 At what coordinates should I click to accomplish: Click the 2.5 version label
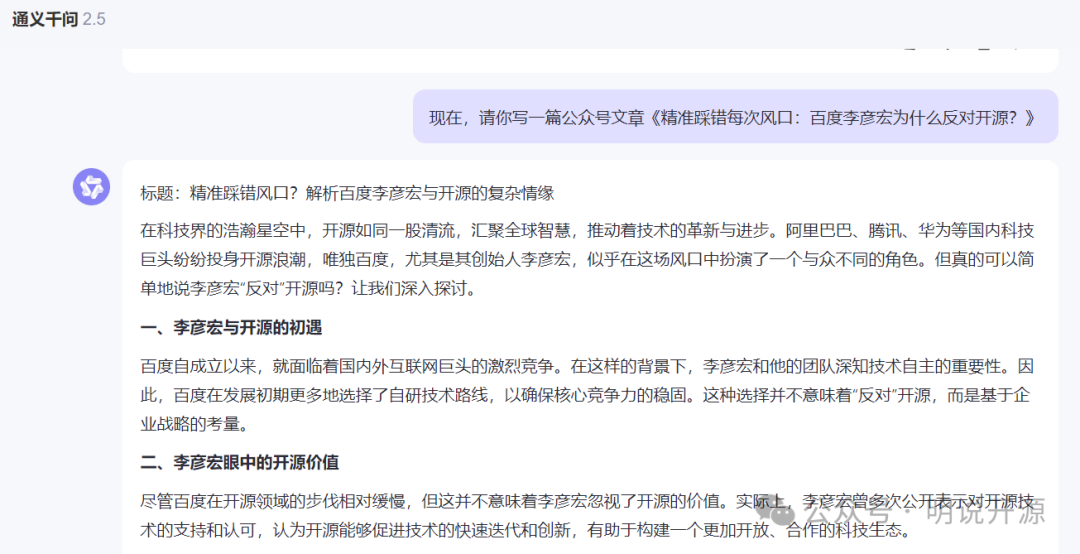coord(94,19)
